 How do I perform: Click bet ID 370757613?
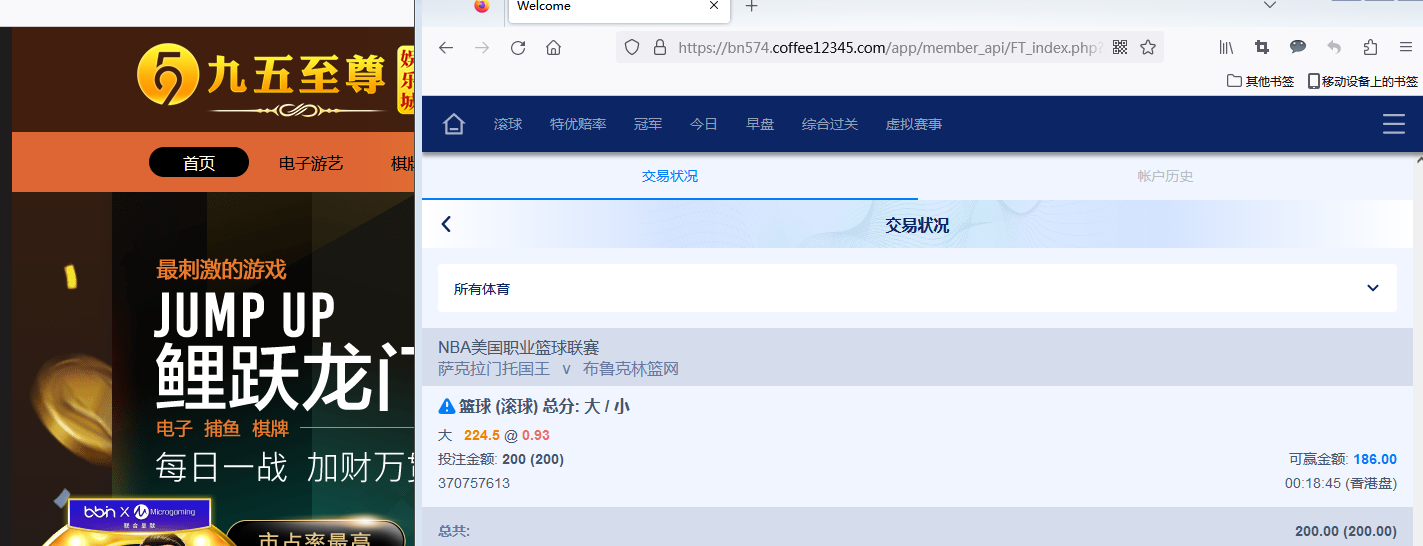pos(474,483)
